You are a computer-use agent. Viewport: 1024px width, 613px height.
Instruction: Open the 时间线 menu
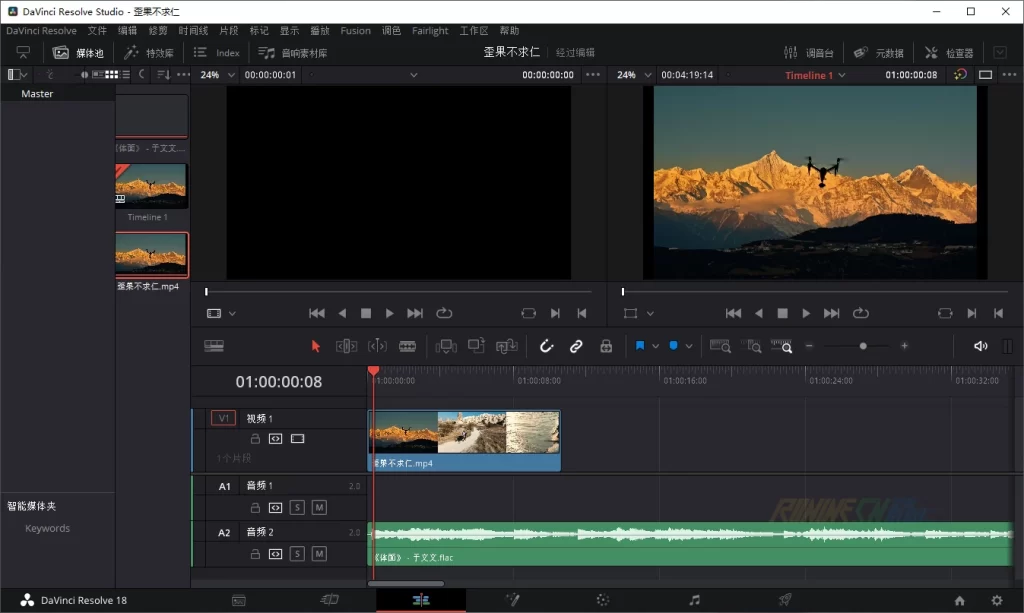pos(191,30)
